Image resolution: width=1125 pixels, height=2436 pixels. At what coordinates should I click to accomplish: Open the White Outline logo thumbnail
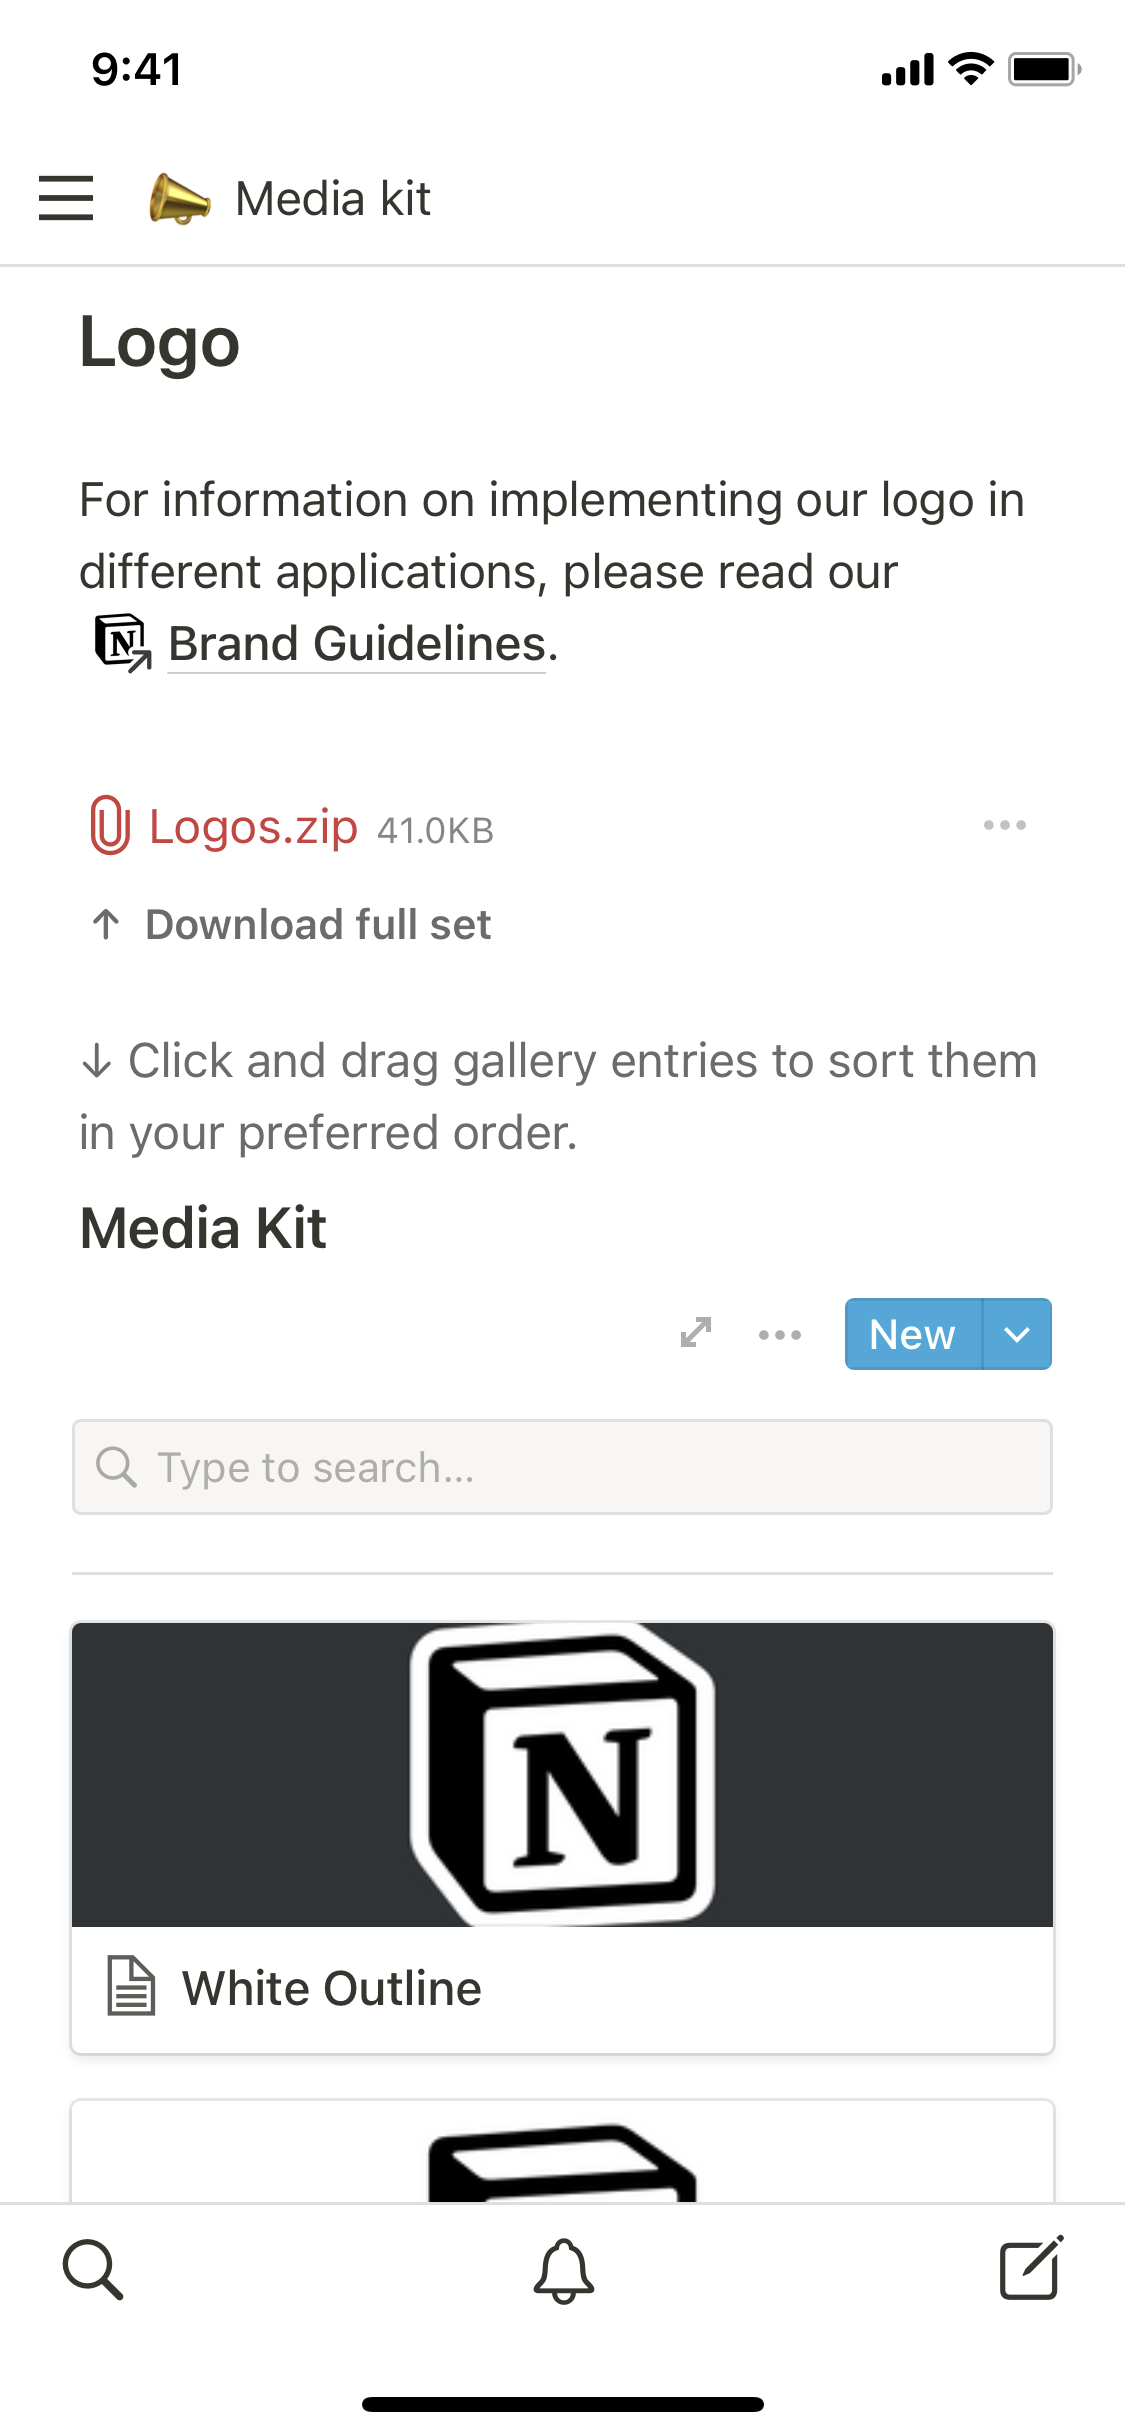click(x=562, y=1774)
